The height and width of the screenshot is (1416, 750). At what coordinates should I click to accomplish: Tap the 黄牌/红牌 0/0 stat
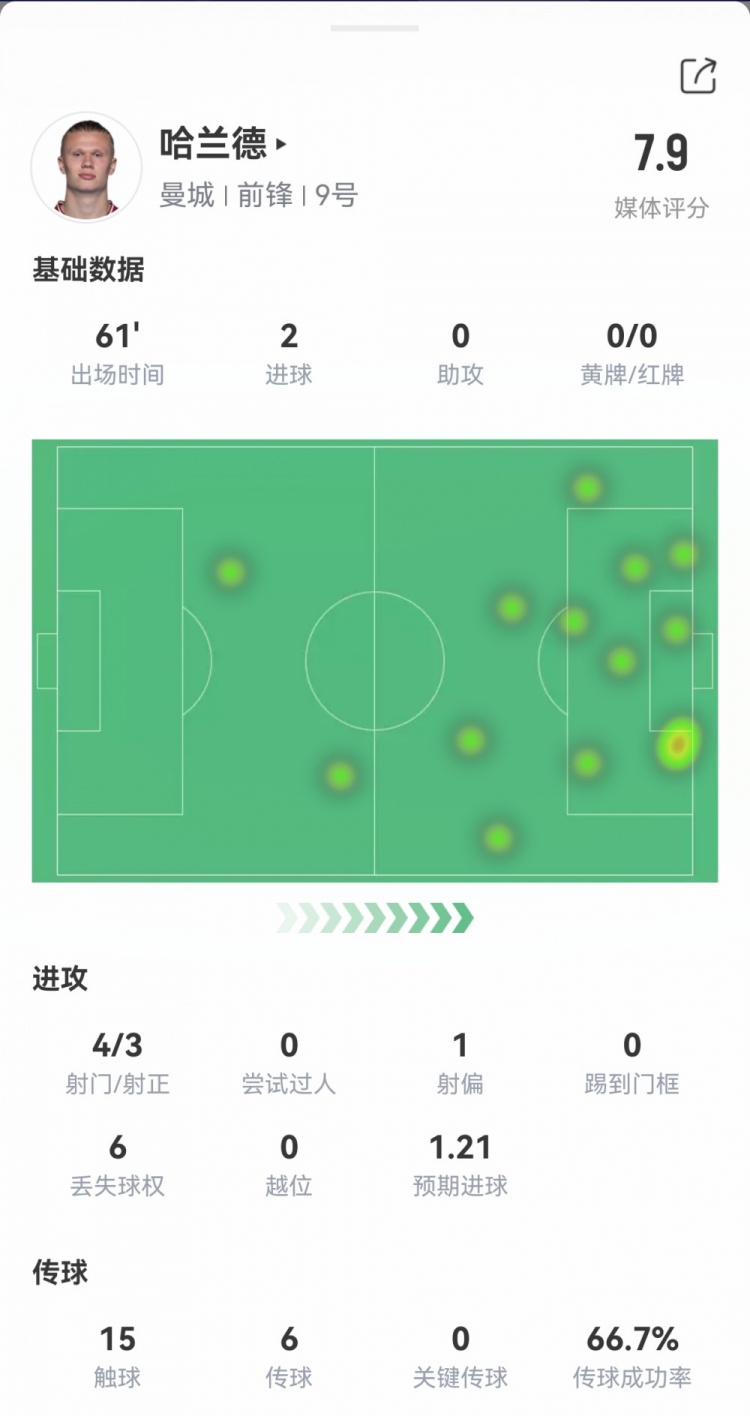(632, 354)
